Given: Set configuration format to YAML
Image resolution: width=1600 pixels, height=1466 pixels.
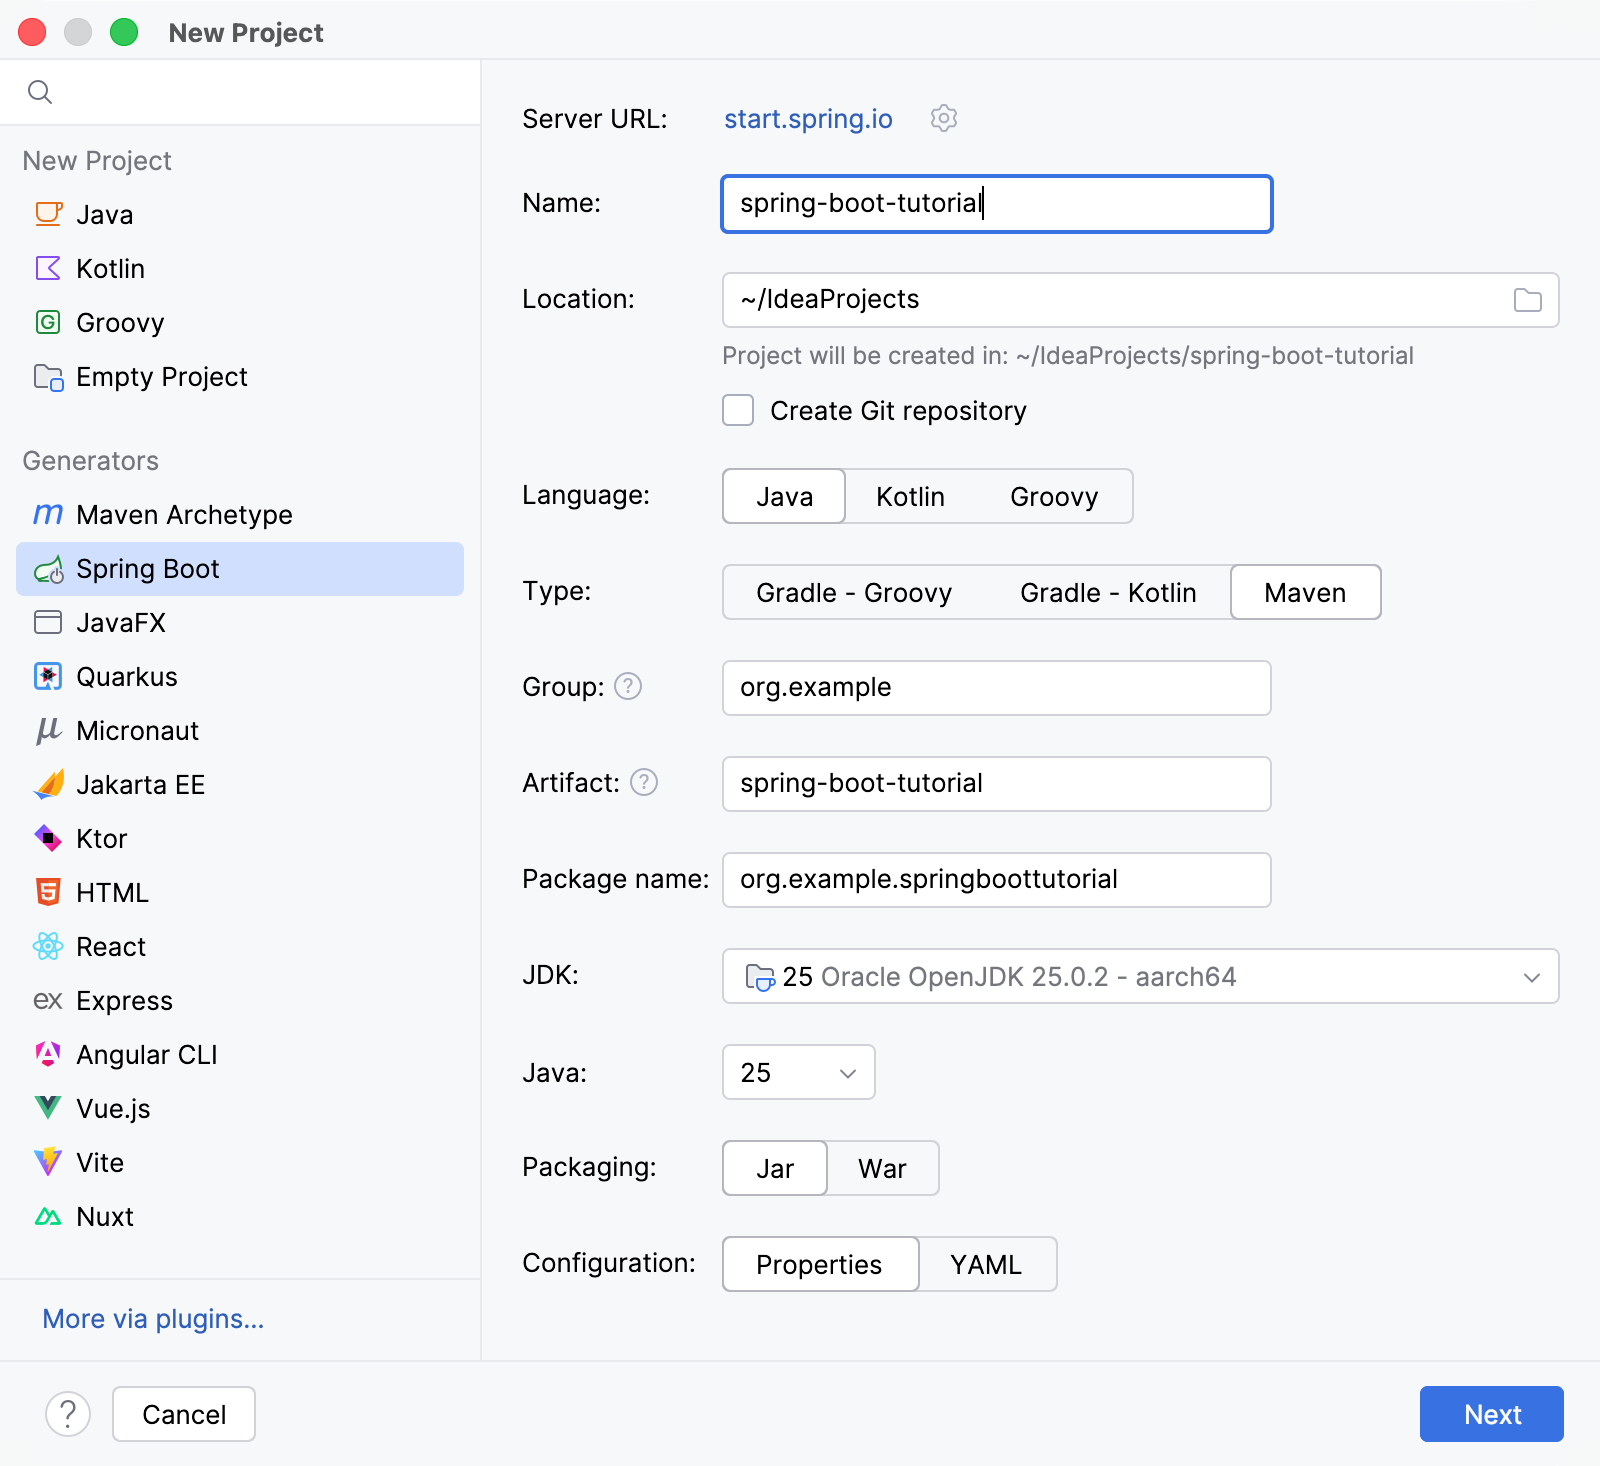Looking at the screenshot, I should click(986, 1264).
